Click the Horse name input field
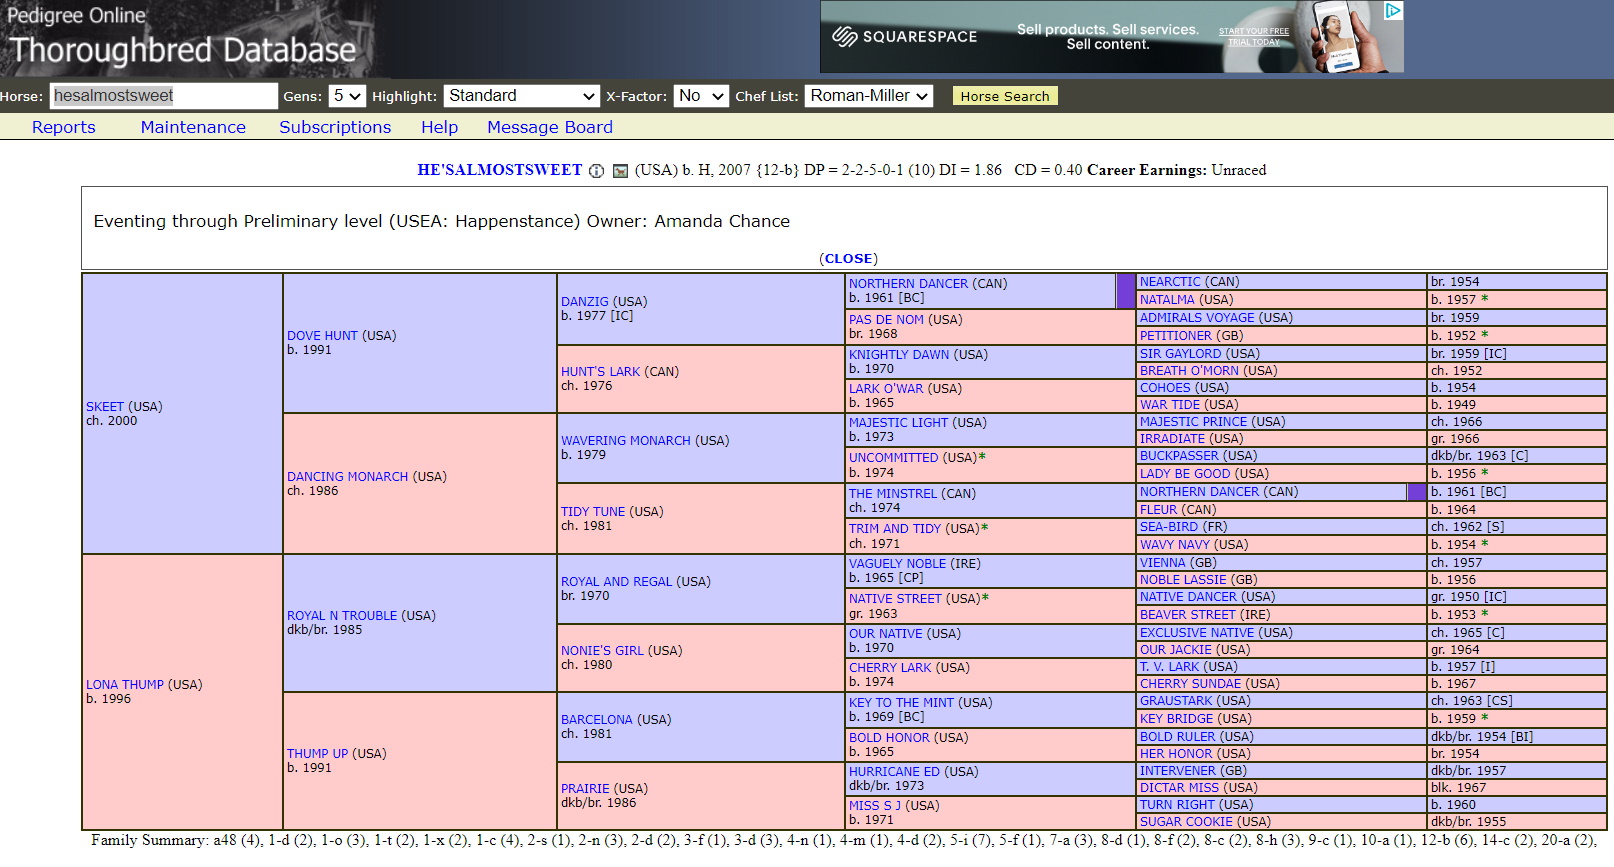This screenshot has width=1614, height=867. 163,96
